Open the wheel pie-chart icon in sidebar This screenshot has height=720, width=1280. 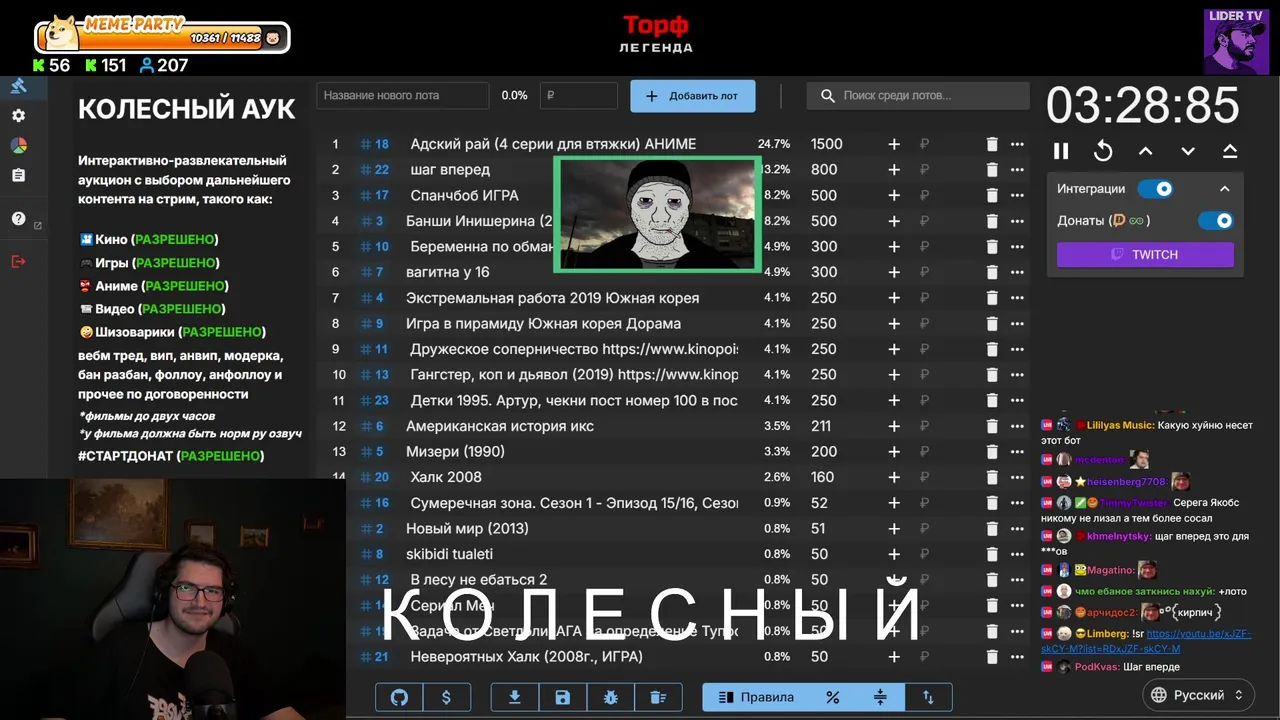pos(18,146)
